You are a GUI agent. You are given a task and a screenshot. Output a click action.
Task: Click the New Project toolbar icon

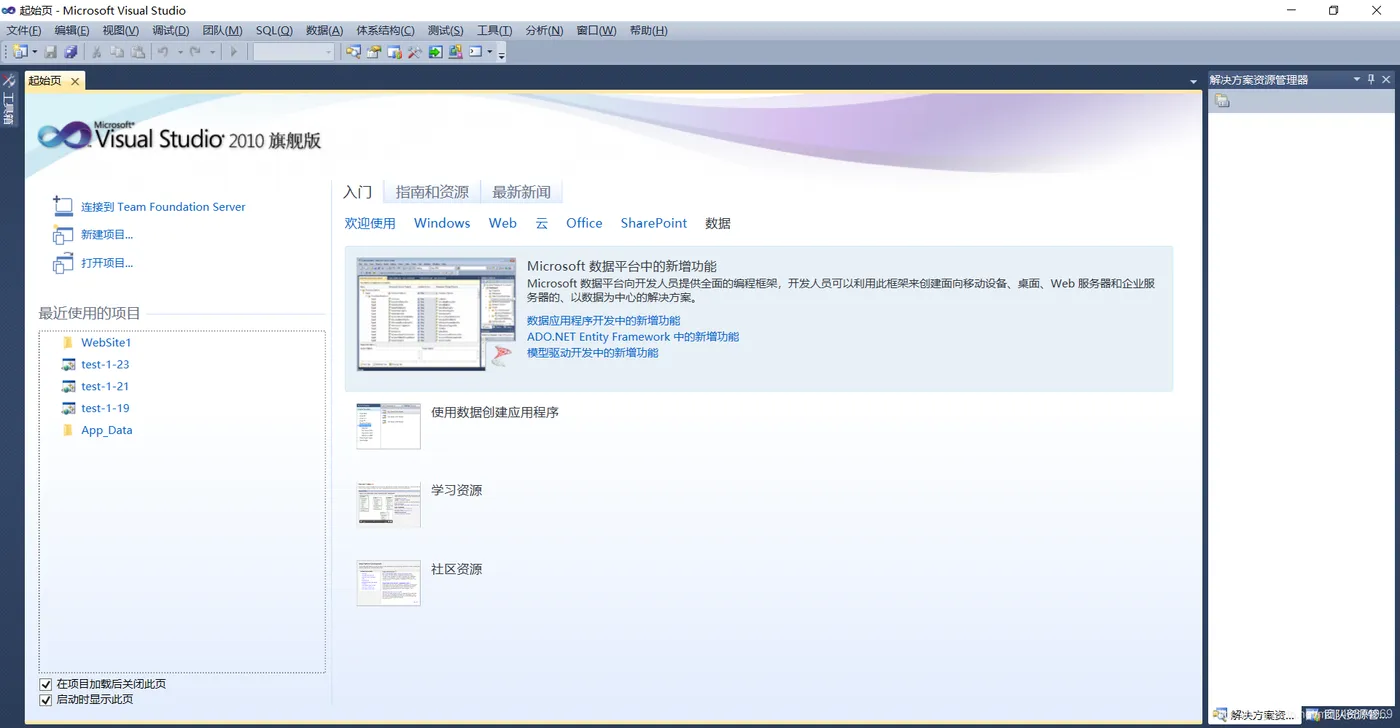pyautogui.click(x=19, y=52)
